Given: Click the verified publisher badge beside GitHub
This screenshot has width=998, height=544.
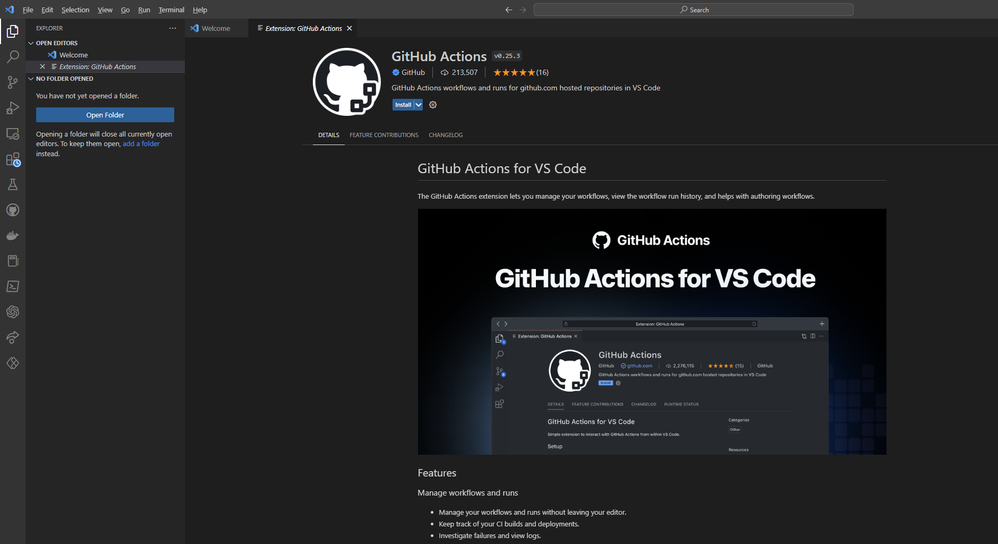Looking at the screenshot, I should tap(396, 73).
